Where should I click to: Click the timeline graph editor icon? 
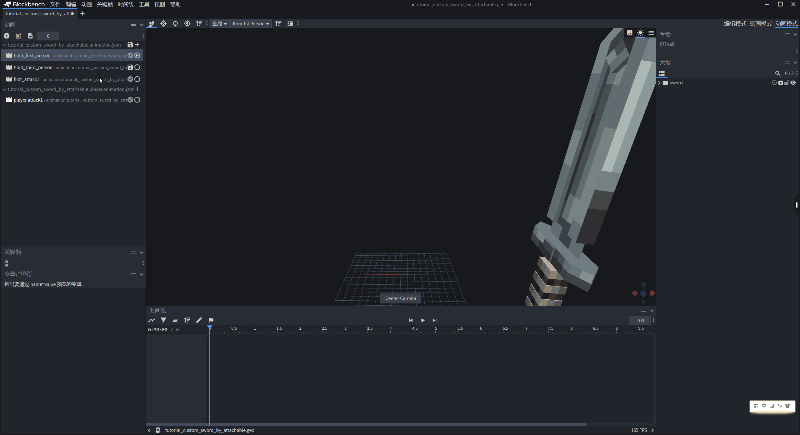pyautogui.click(x=152, y=320)
